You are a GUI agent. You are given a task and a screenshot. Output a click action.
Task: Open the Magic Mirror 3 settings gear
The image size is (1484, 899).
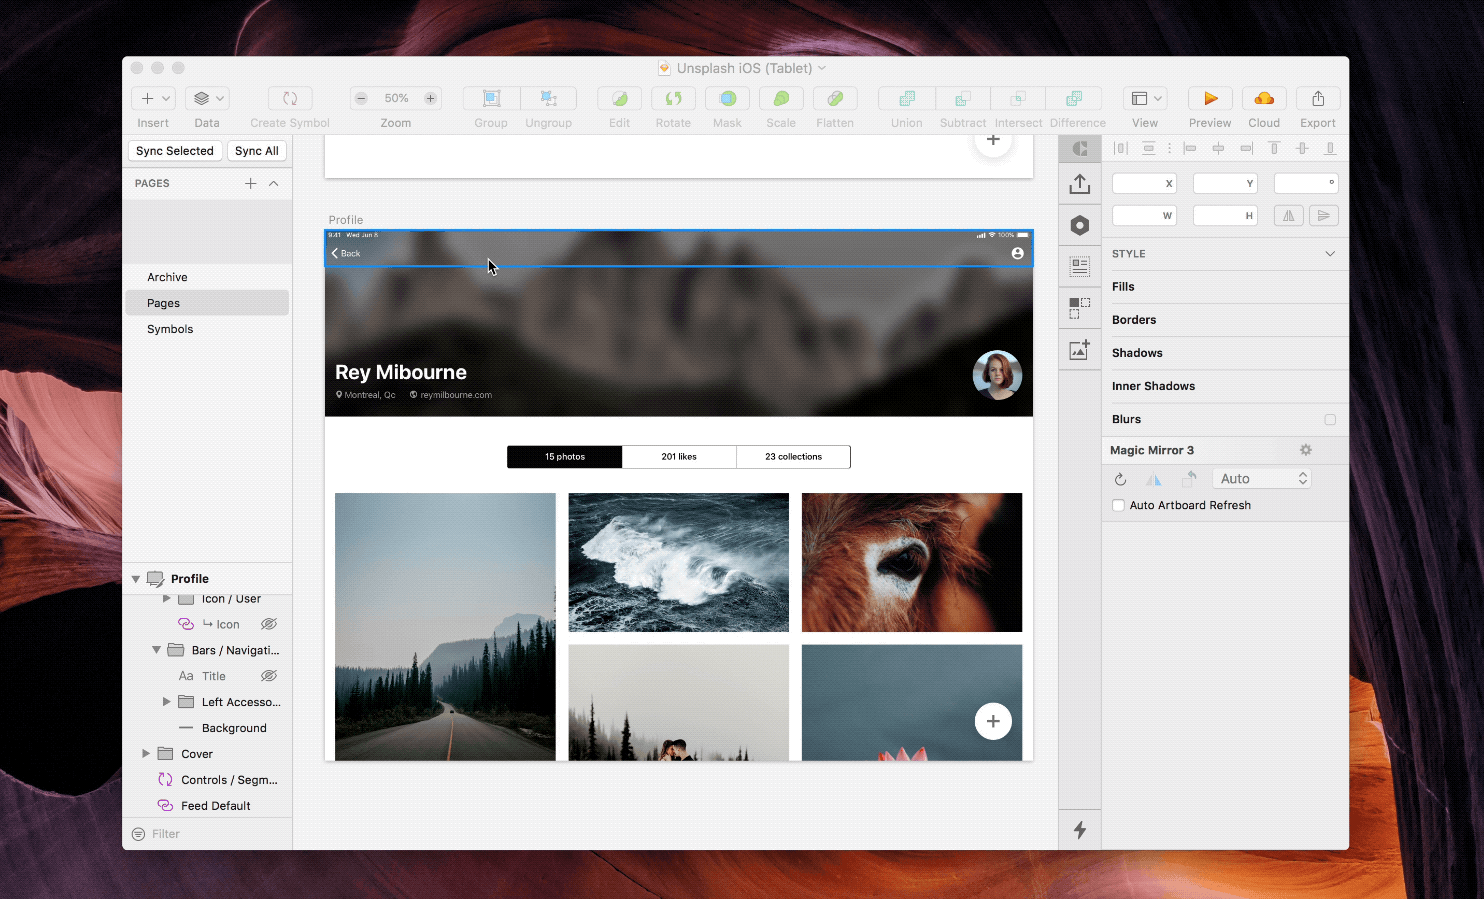click(1306, 450)
